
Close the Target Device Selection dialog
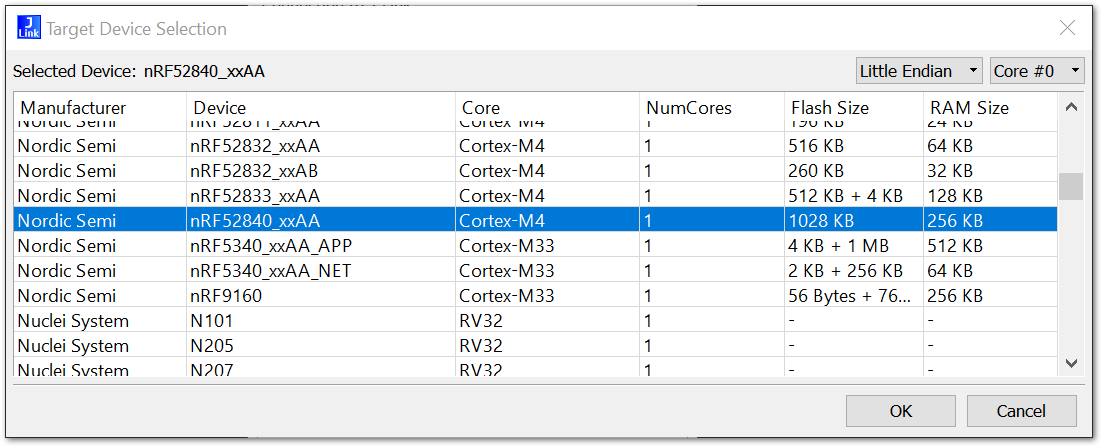(x=1067, y=28)
